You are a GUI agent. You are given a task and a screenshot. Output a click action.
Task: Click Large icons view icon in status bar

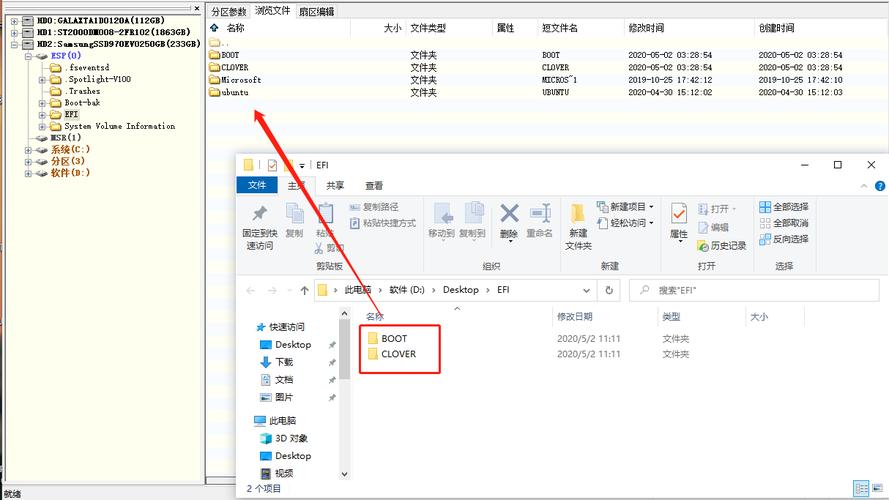click(877, 488)
